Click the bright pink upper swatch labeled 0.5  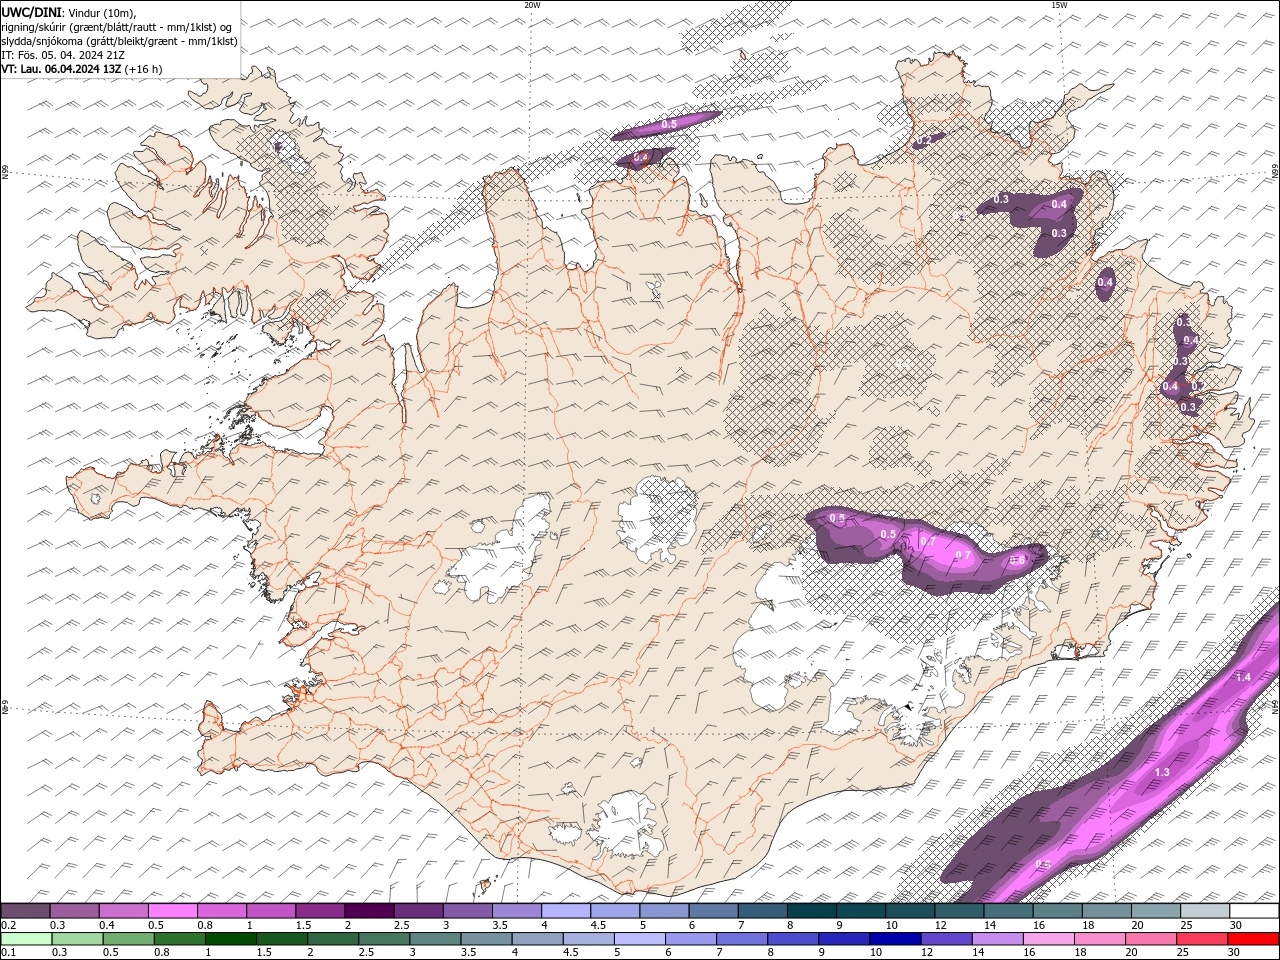pos(173,911)
